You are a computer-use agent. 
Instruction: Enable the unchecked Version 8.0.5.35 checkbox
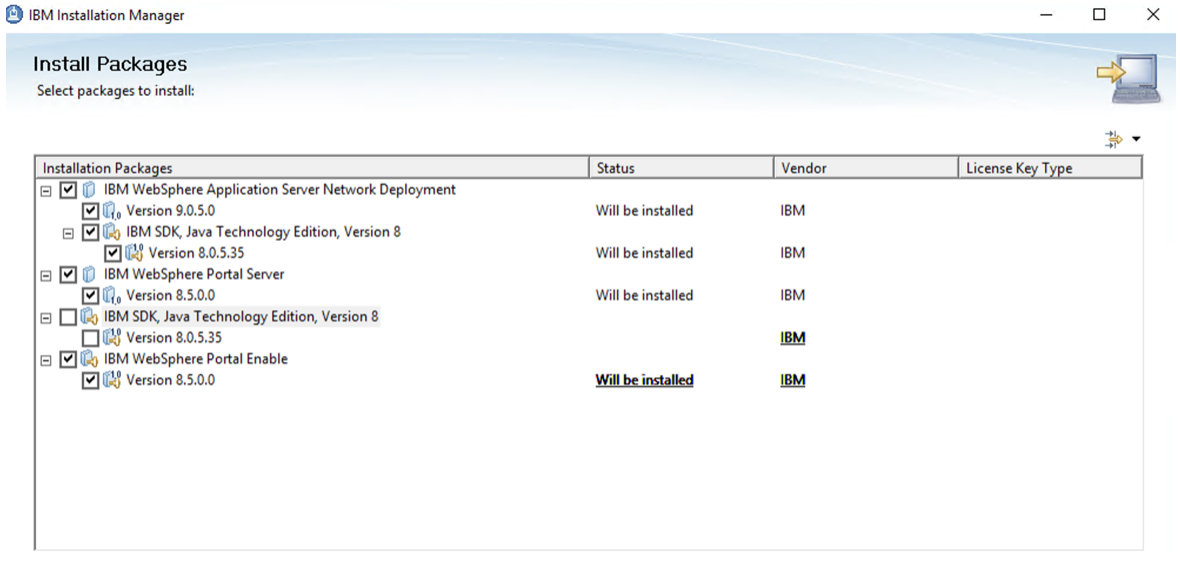[90, 338]
